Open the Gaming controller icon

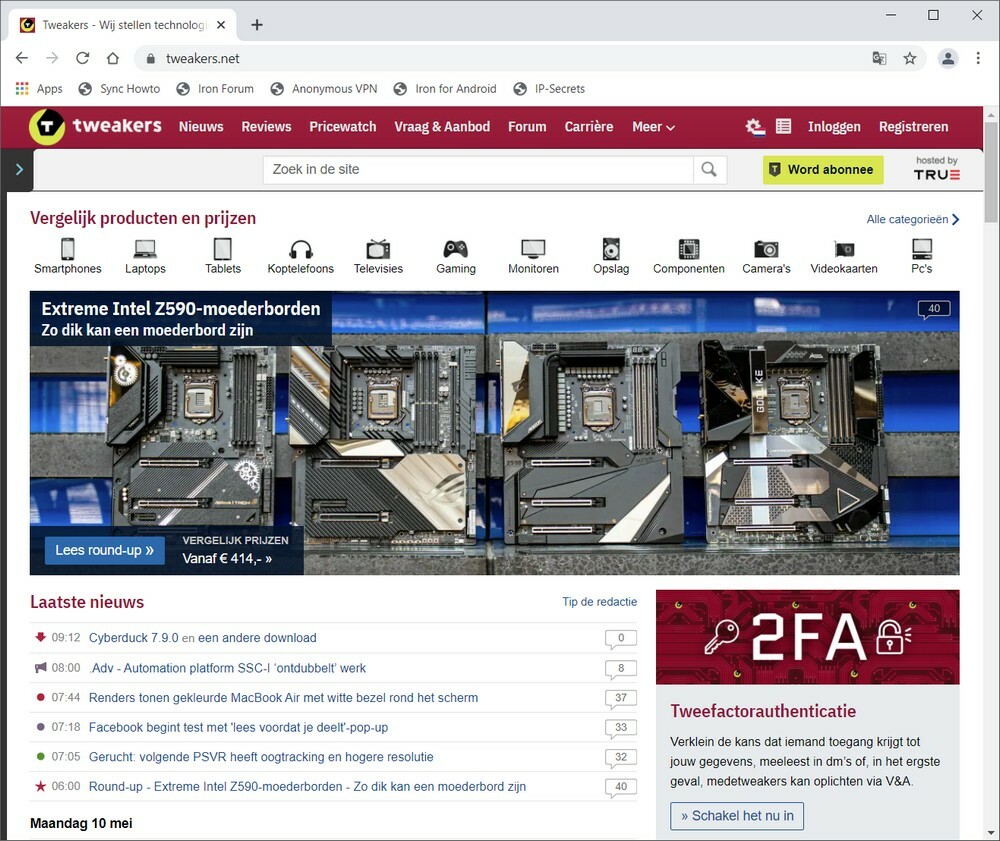point(455,249)
